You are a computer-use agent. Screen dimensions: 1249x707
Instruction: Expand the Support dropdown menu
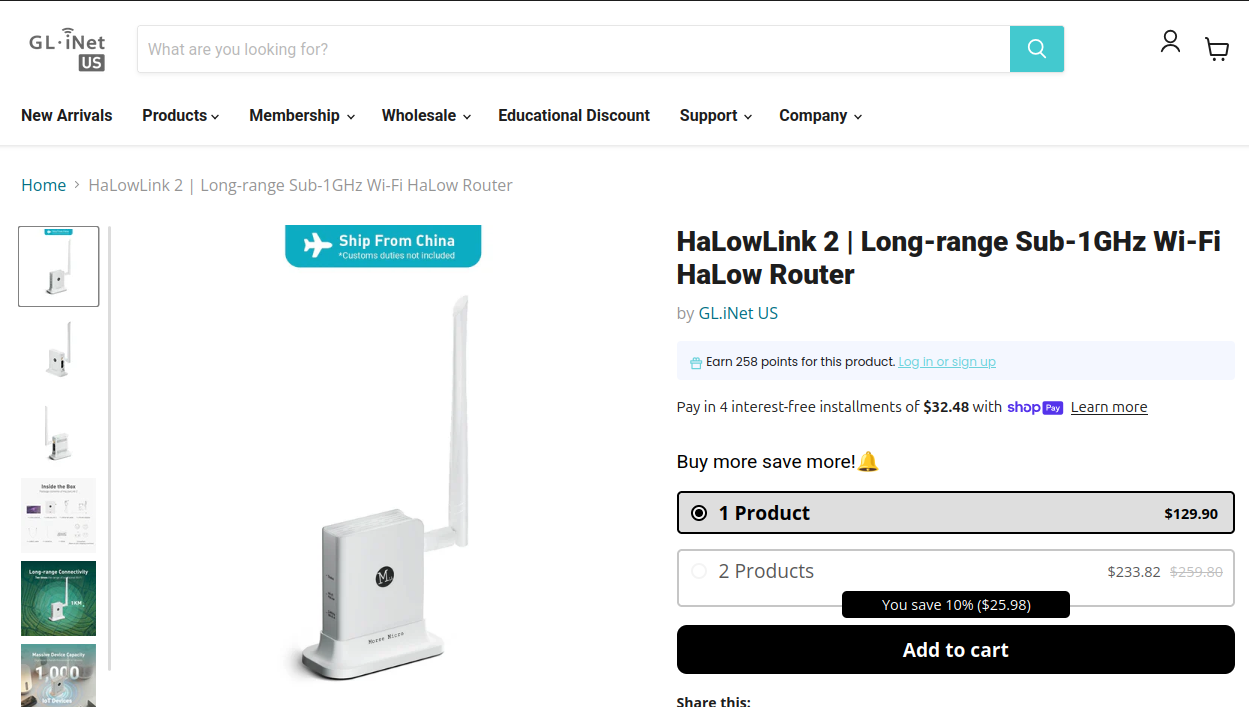pyautogui.click(x=715, y=116)
